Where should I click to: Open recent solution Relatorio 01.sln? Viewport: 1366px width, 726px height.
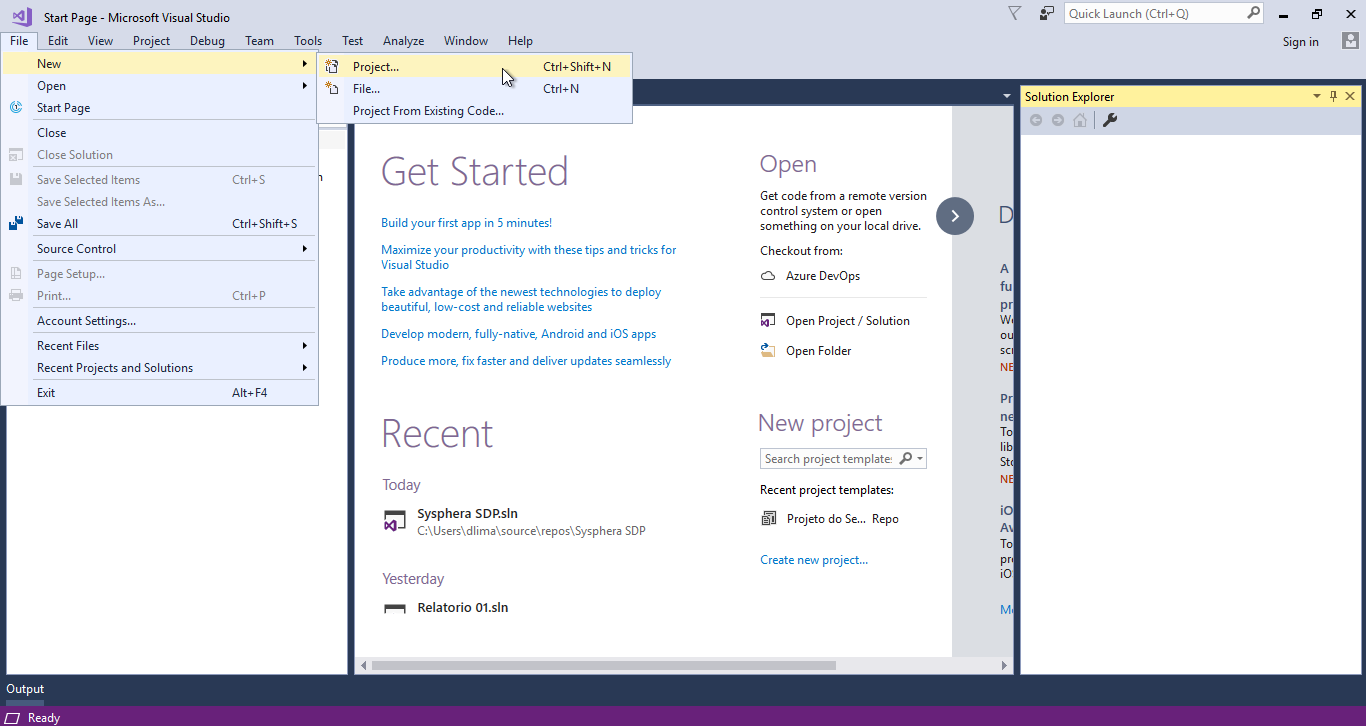click(462, 607)
